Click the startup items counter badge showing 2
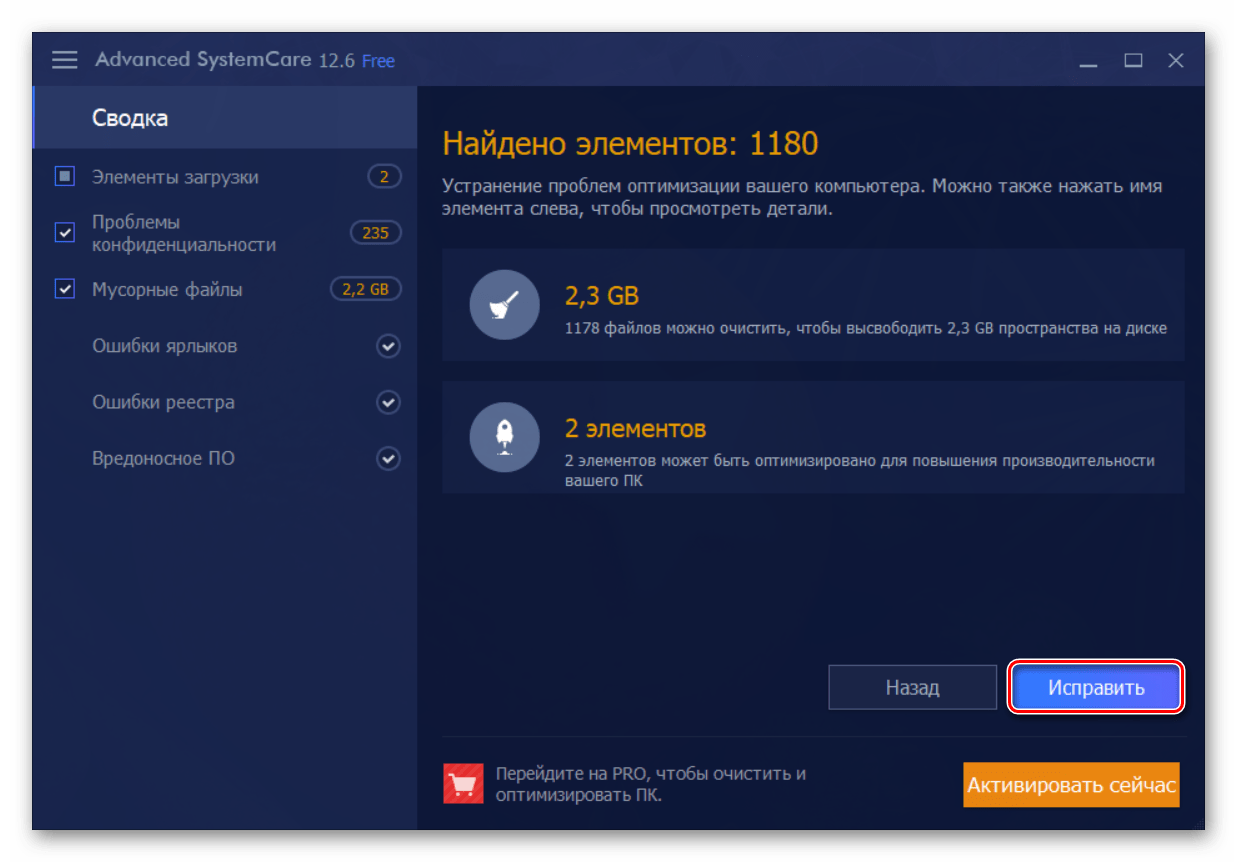1237x862 pixels. 383,176
